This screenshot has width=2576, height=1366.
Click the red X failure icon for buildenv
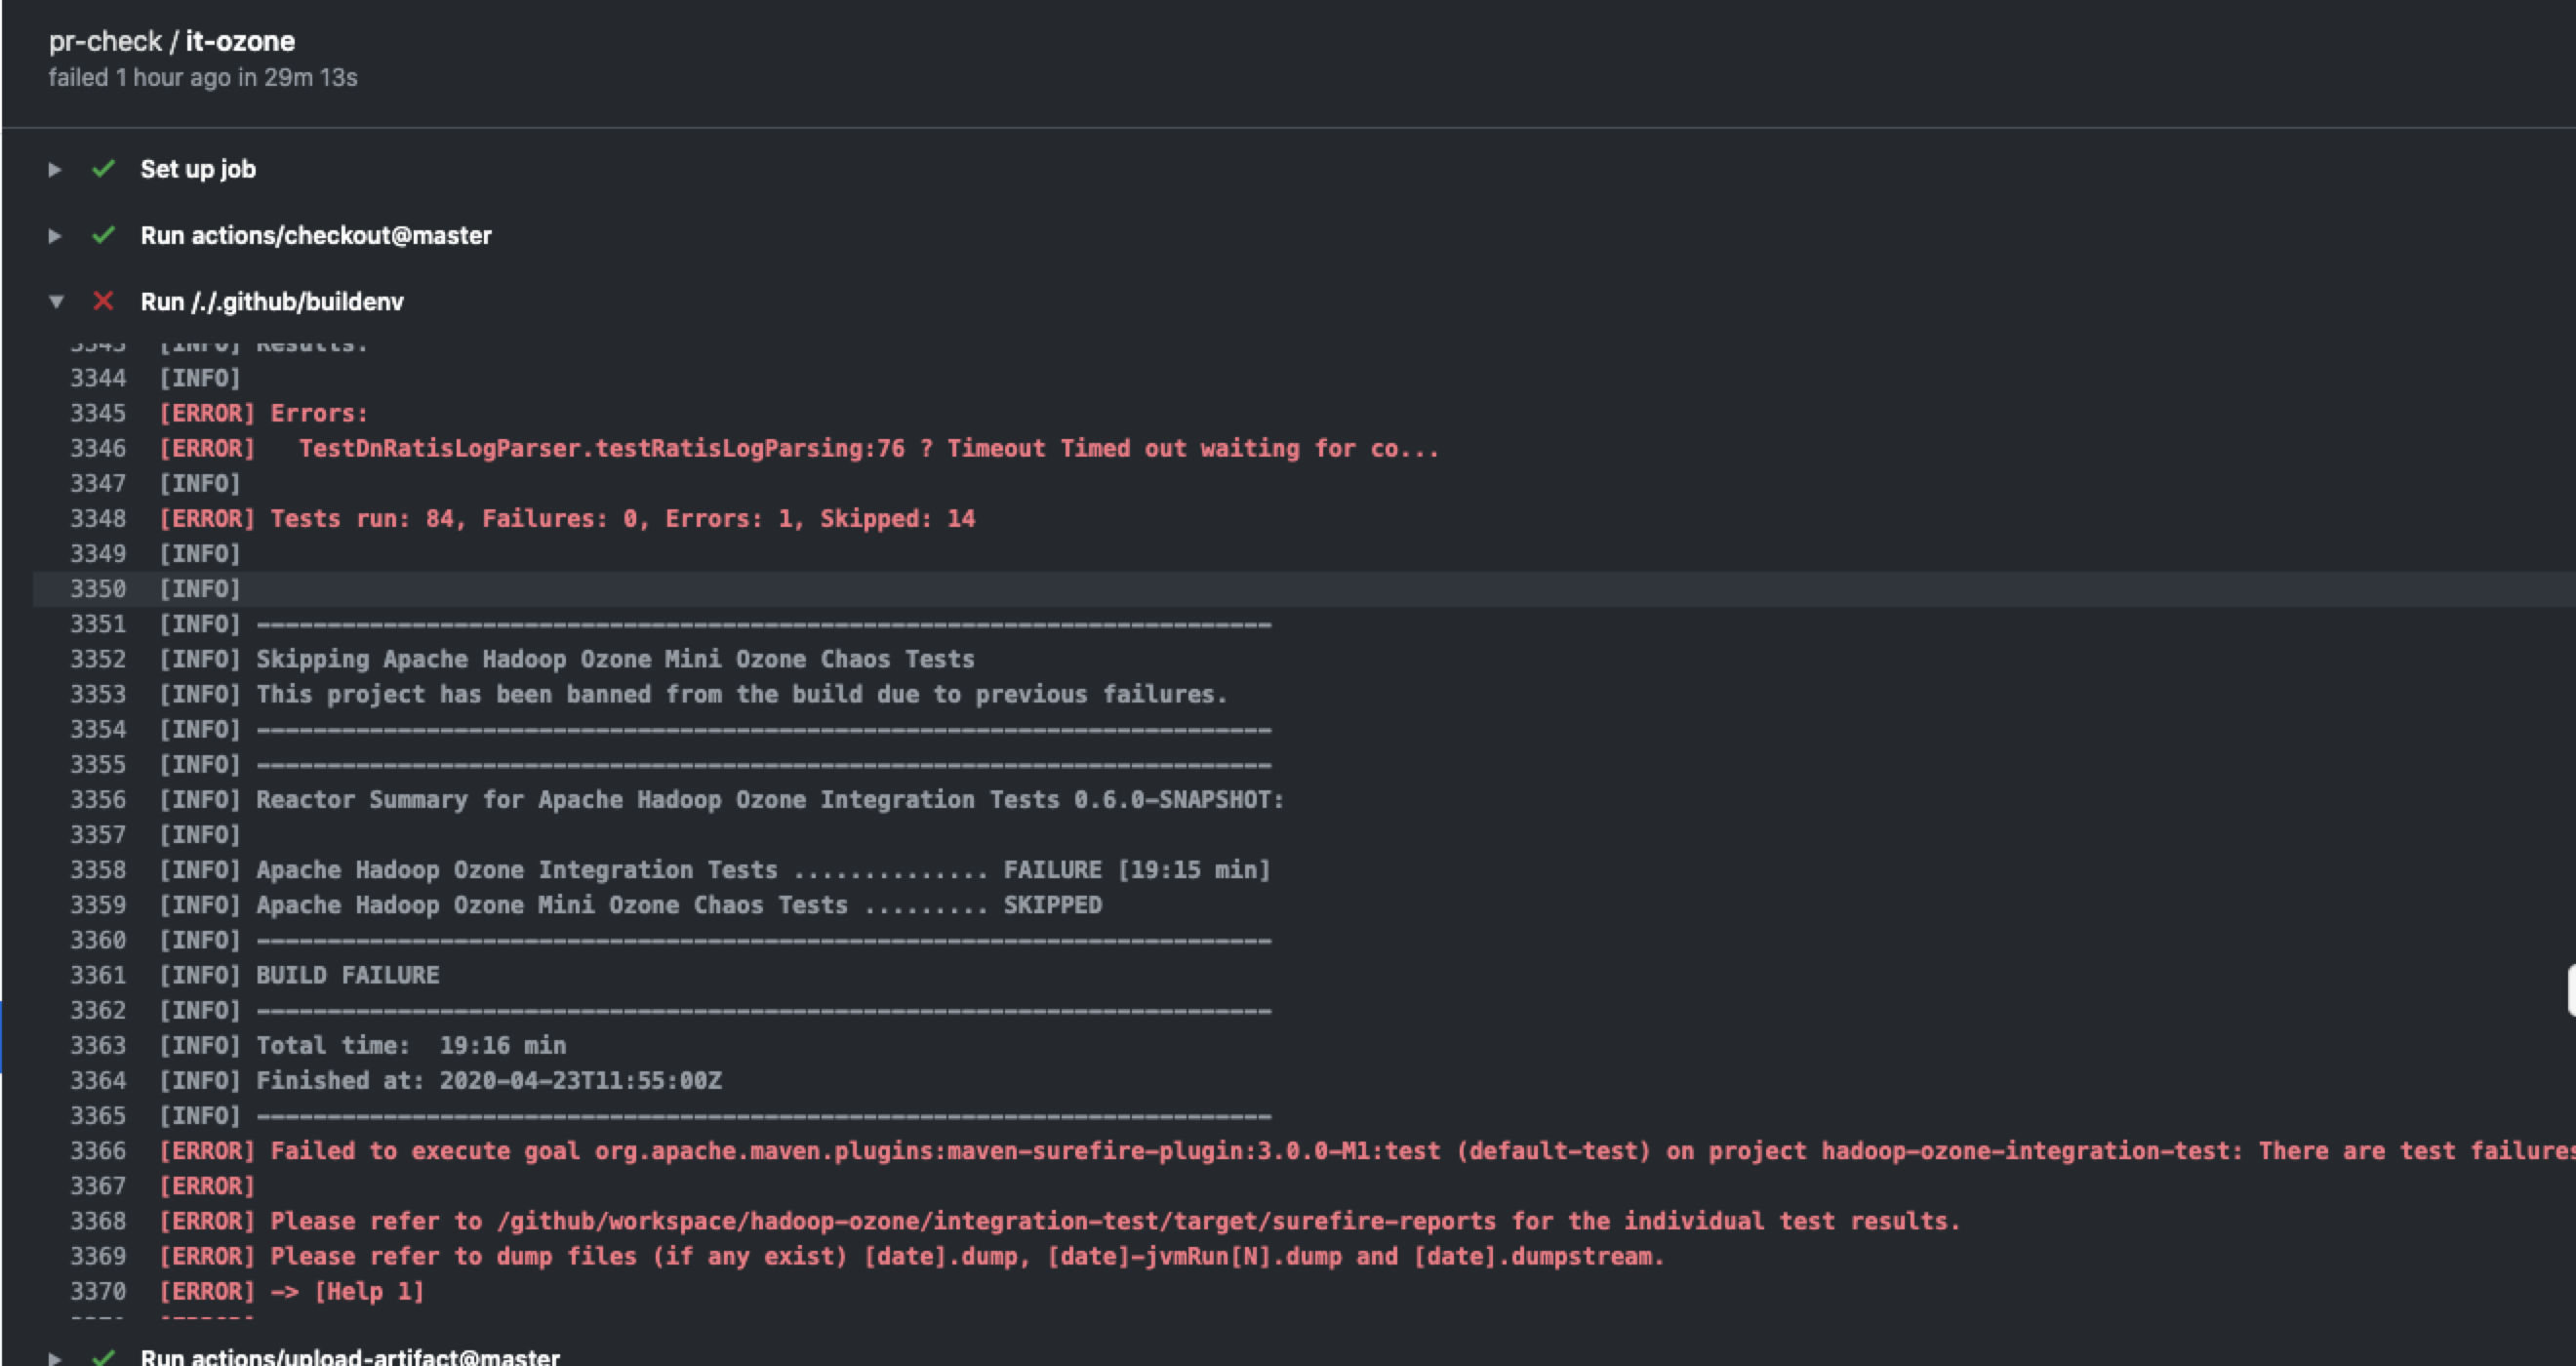(103, 301)
